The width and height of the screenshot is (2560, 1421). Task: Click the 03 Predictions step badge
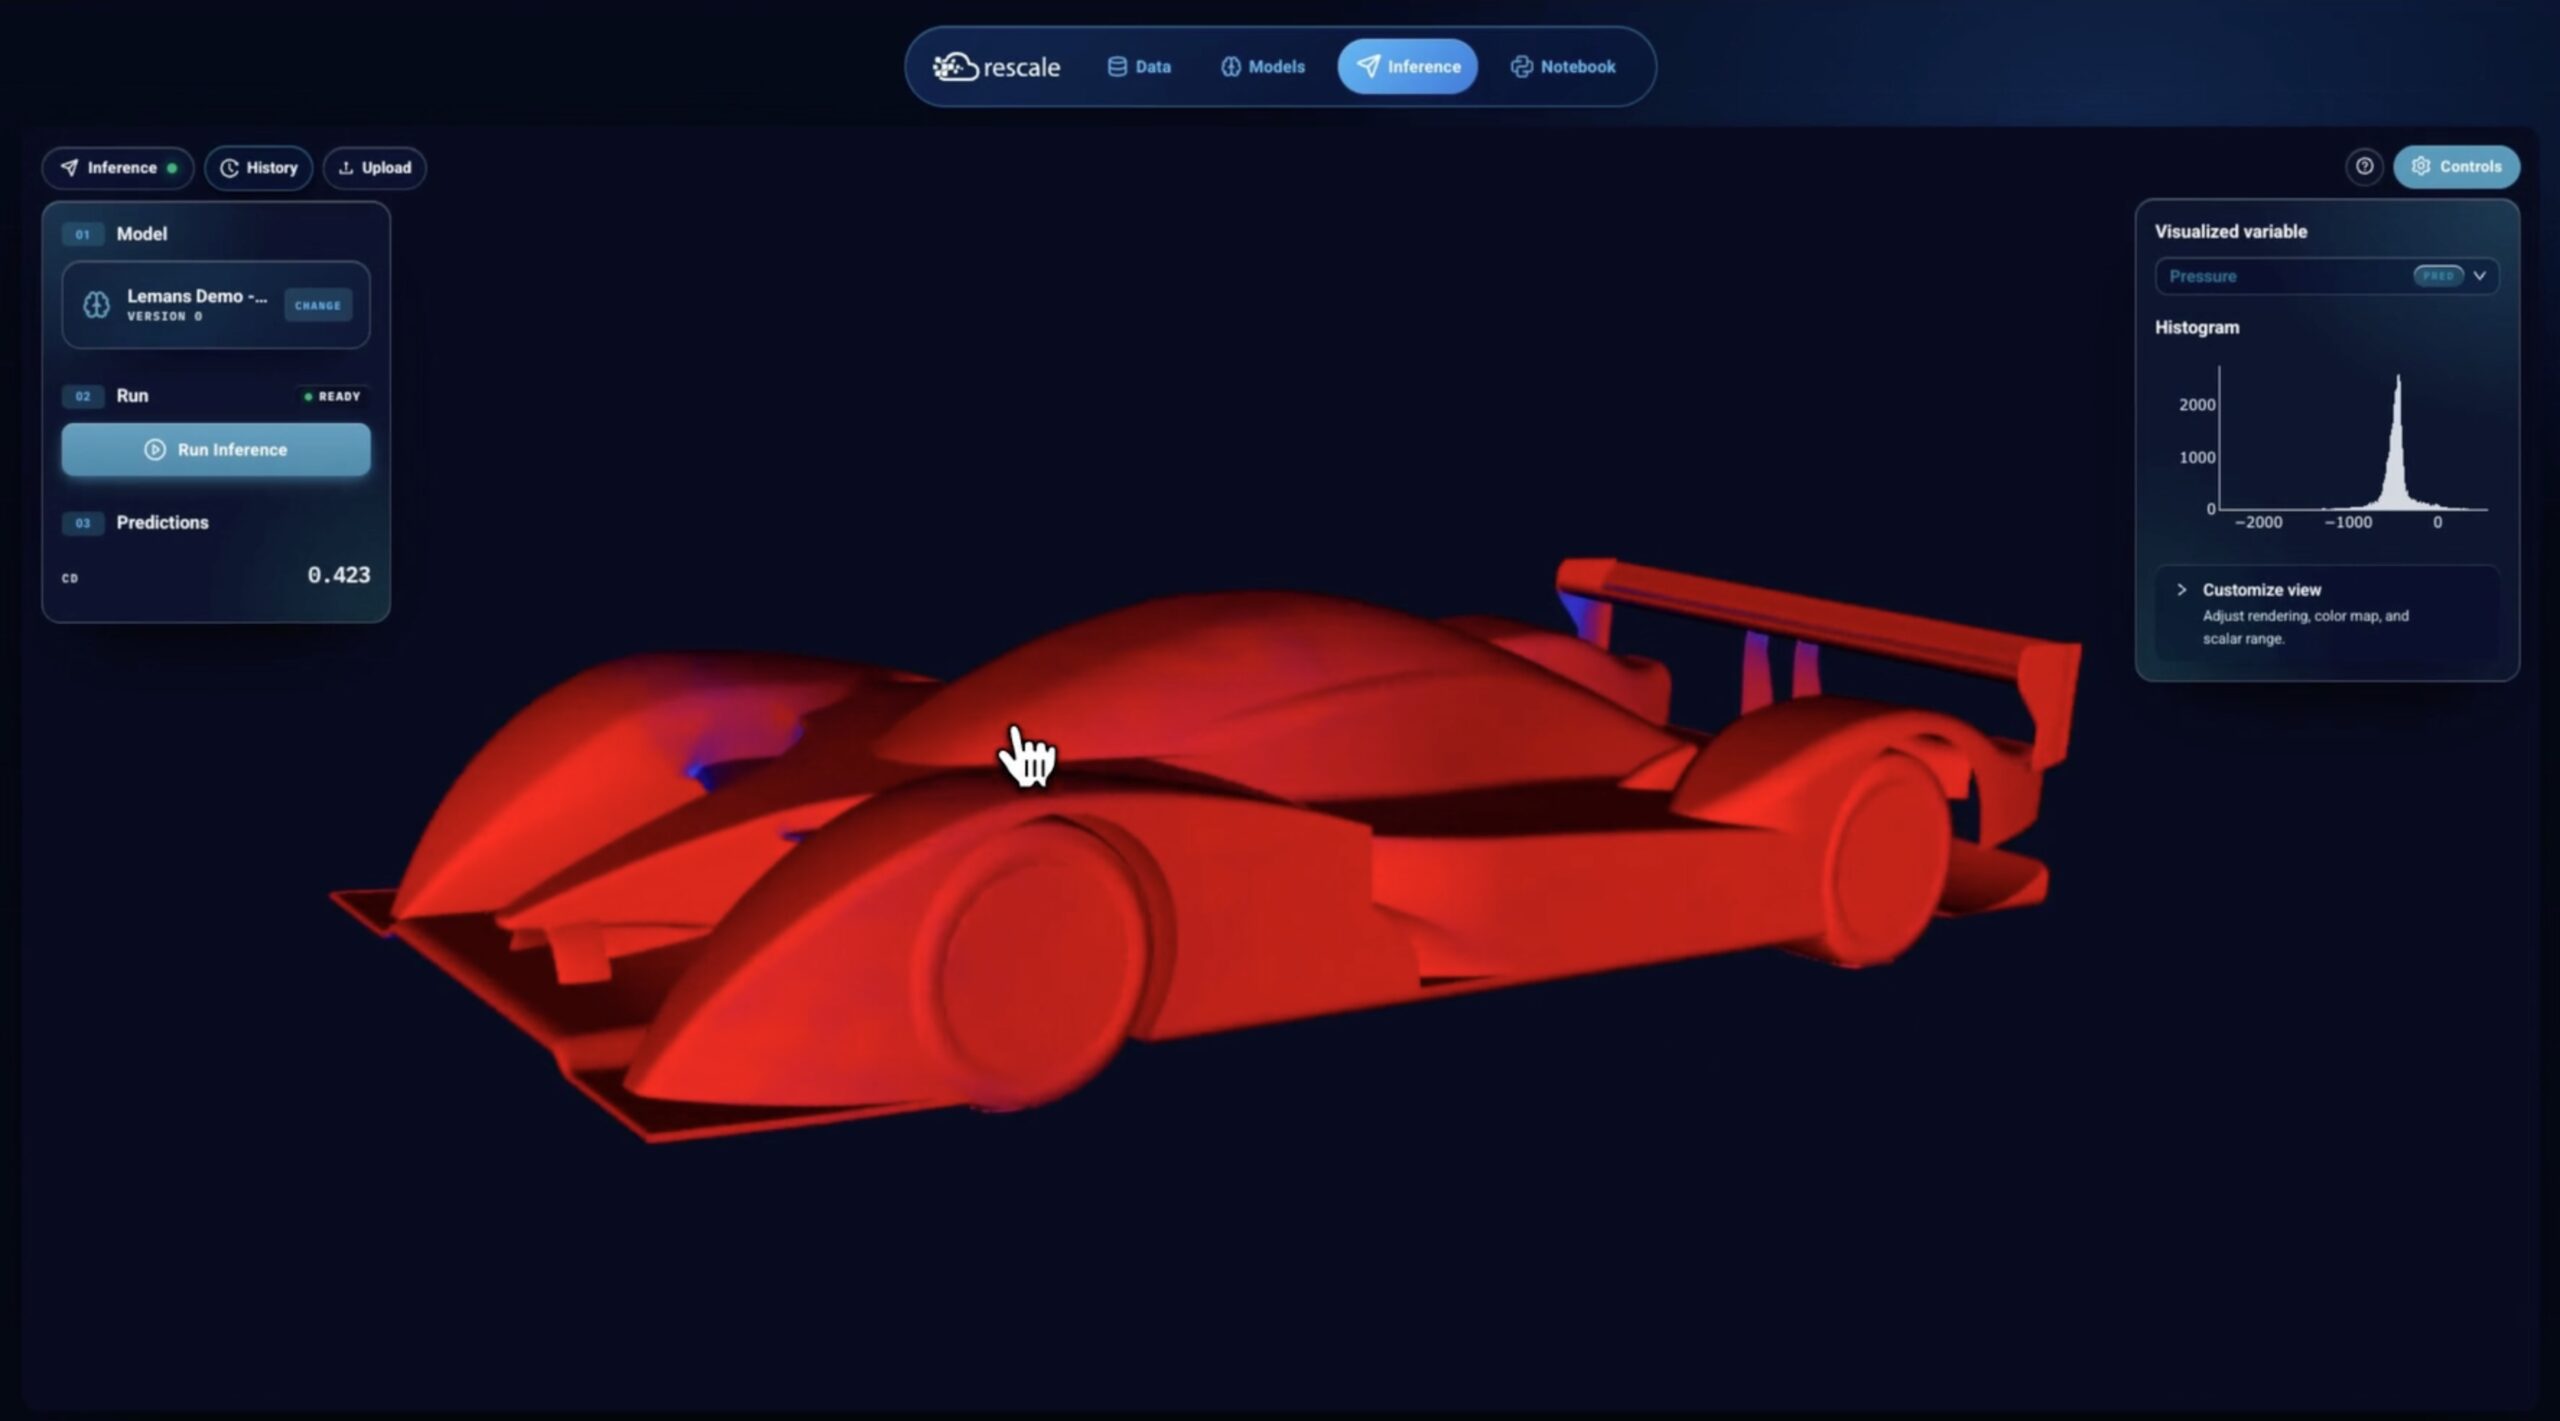pyautogui.click(x=83, y=523)
